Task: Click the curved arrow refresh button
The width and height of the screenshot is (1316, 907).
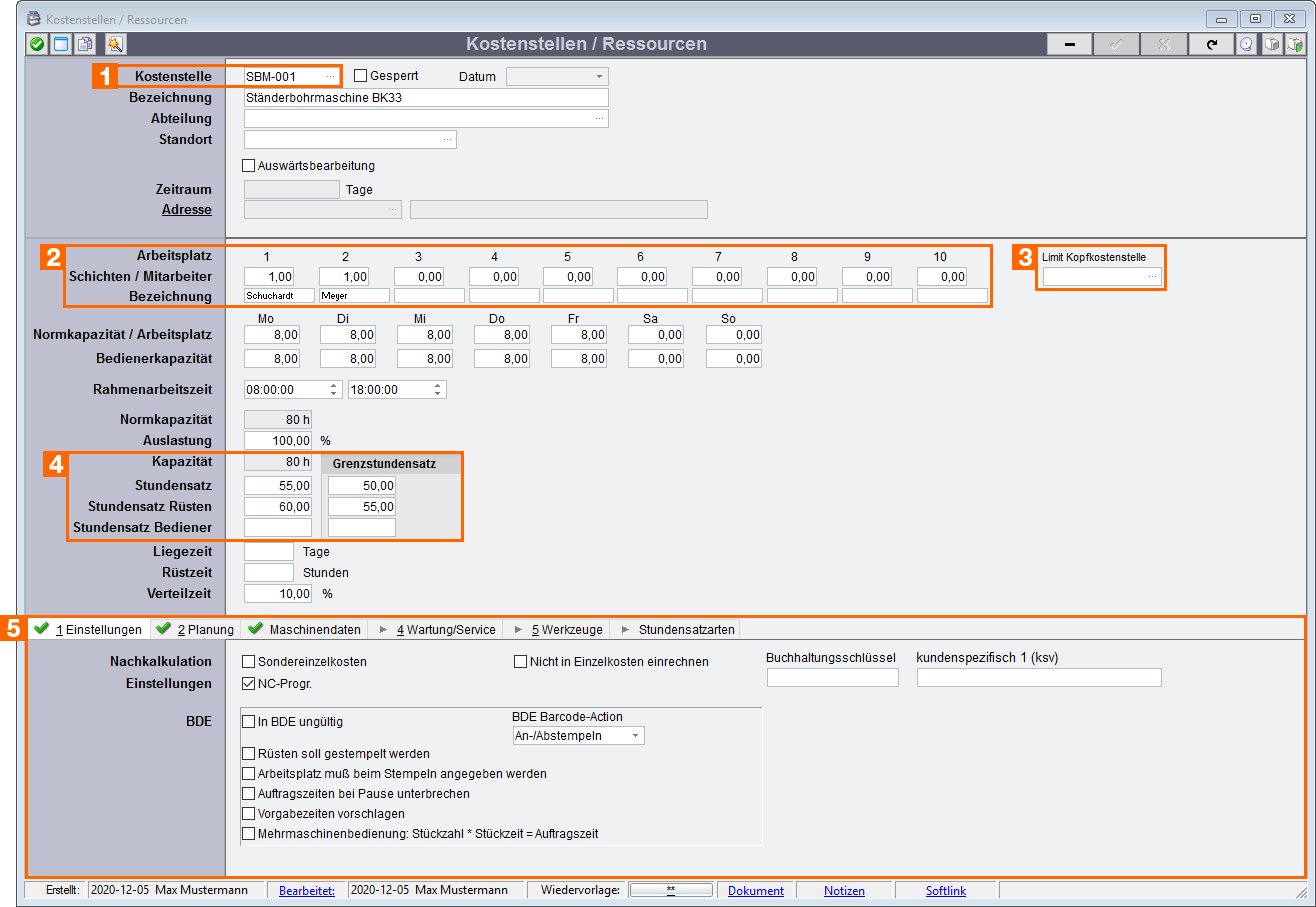Action: point(1212,44)
